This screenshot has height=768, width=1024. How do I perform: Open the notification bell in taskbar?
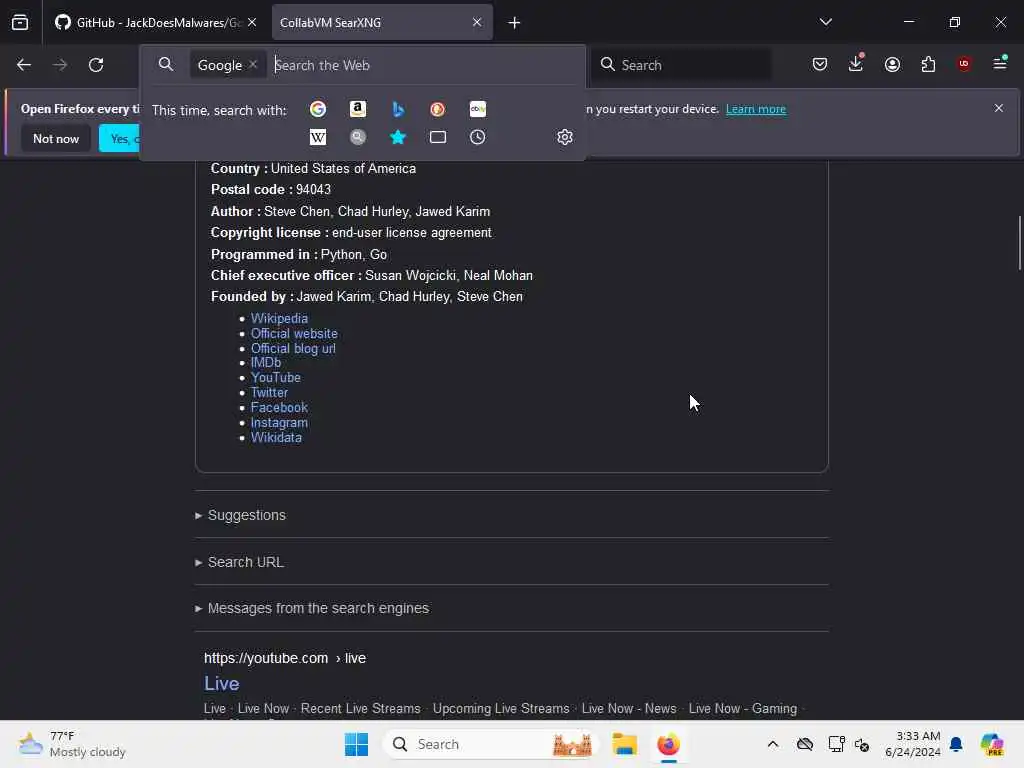(x=956, y=744)
